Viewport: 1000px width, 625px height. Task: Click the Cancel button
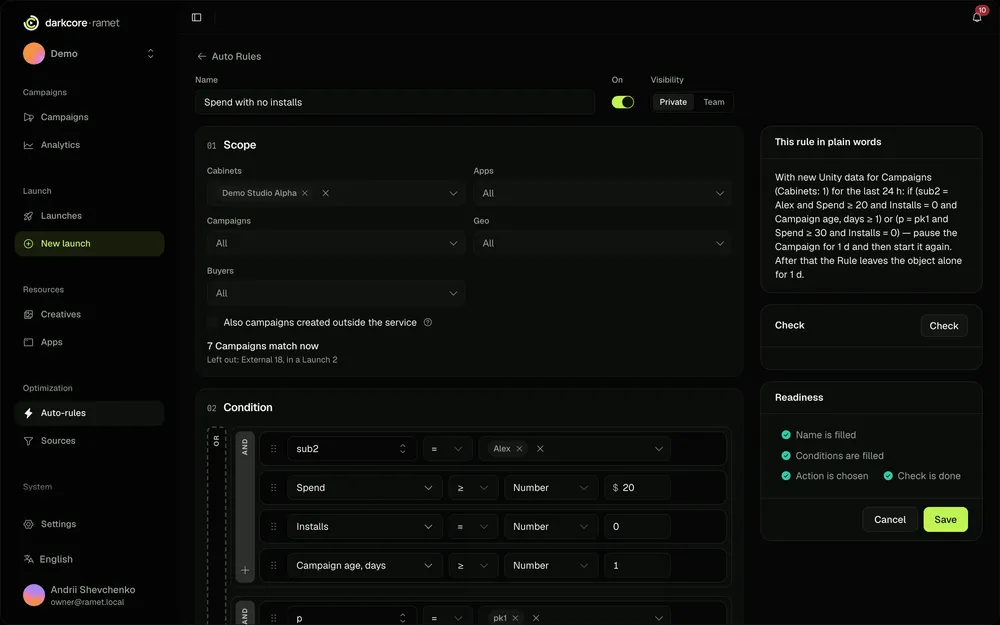[x=890, y=520]
